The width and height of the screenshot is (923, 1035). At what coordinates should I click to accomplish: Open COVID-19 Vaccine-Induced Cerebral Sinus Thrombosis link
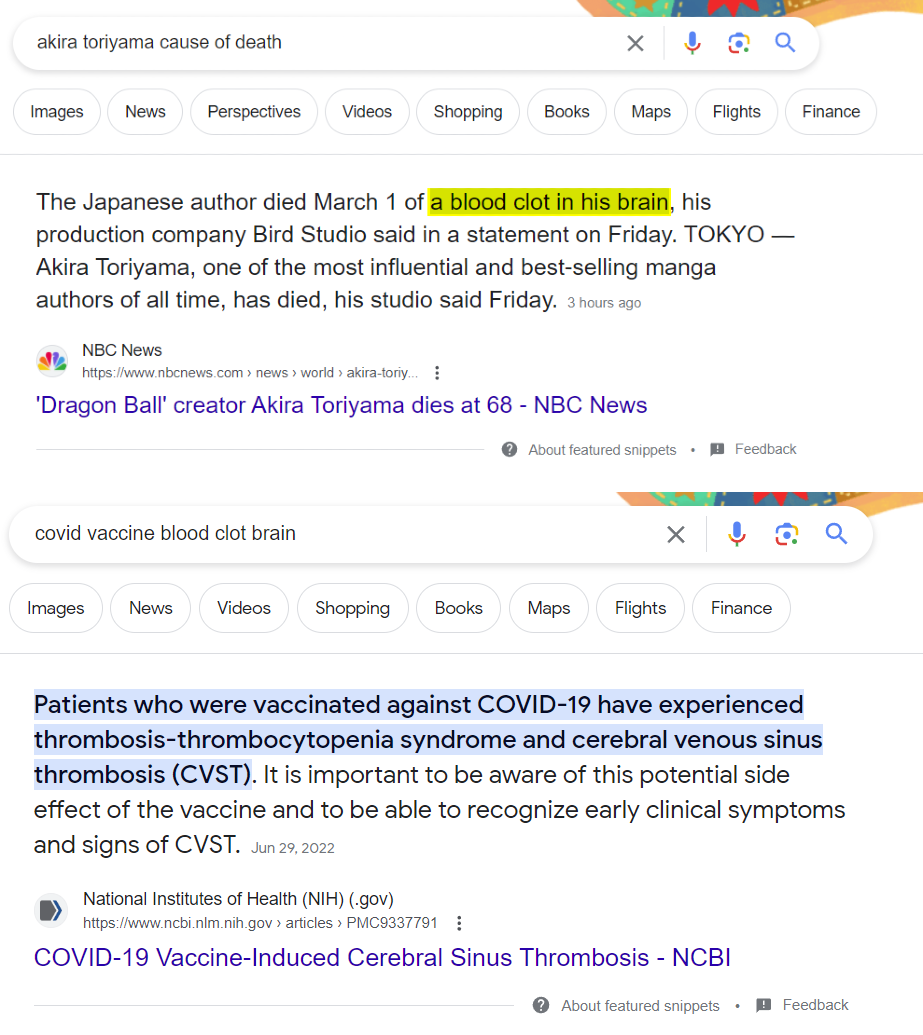coord(382,957)
